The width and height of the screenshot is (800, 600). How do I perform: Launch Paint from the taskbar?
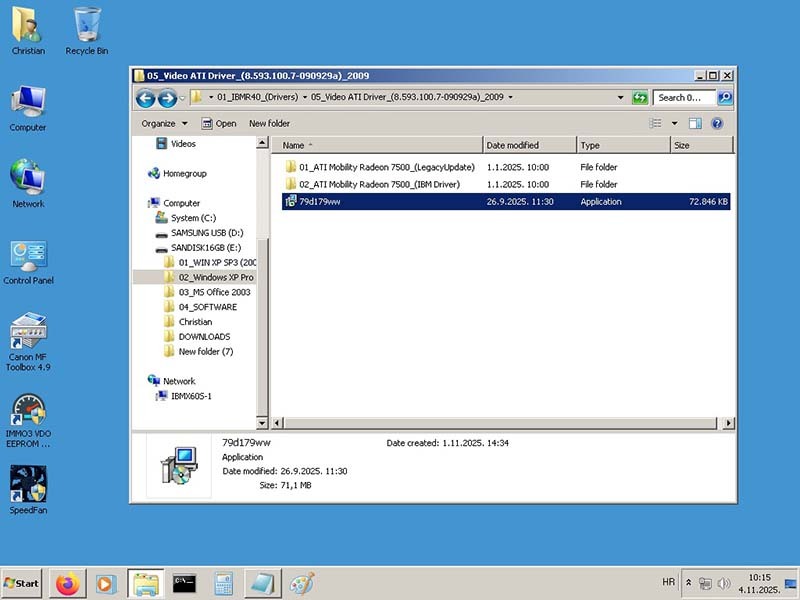coord(301,583)
